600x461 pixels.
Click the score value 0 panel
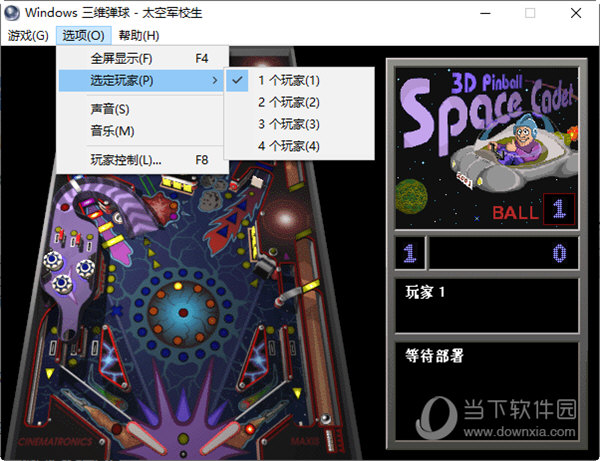(503, 253)
